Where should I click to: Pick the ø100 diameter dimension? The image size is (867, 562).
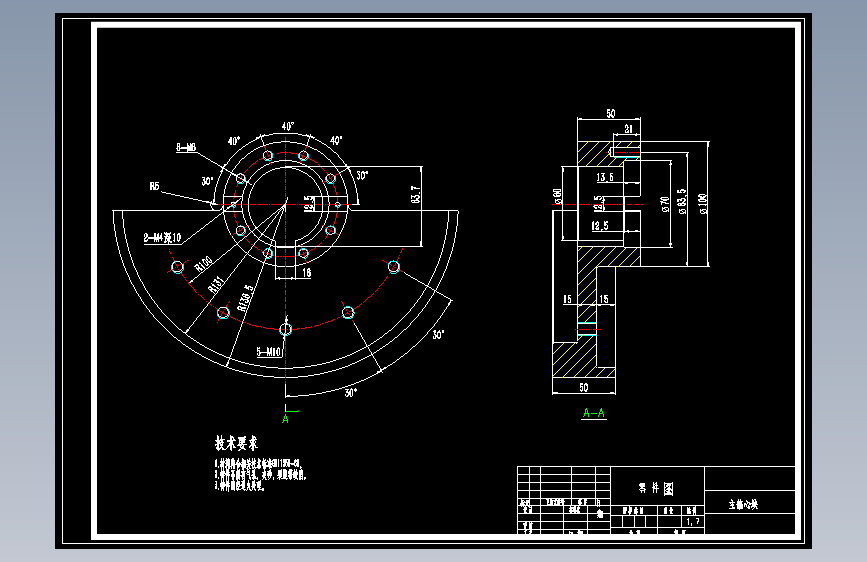[x=703, y=204]
